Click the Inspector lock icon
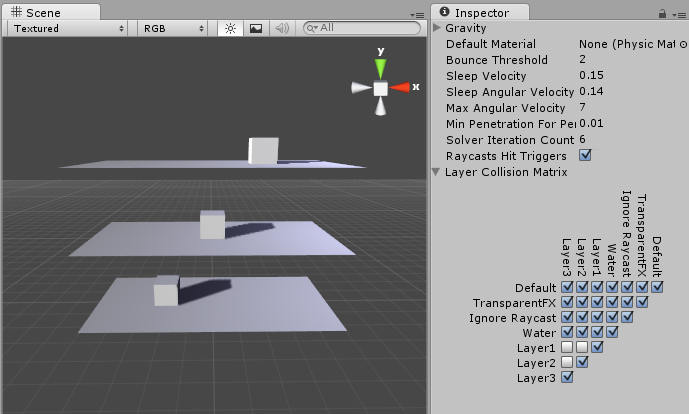Image resolution: width=689 pixels, height=414 pixels. [663, 13]
